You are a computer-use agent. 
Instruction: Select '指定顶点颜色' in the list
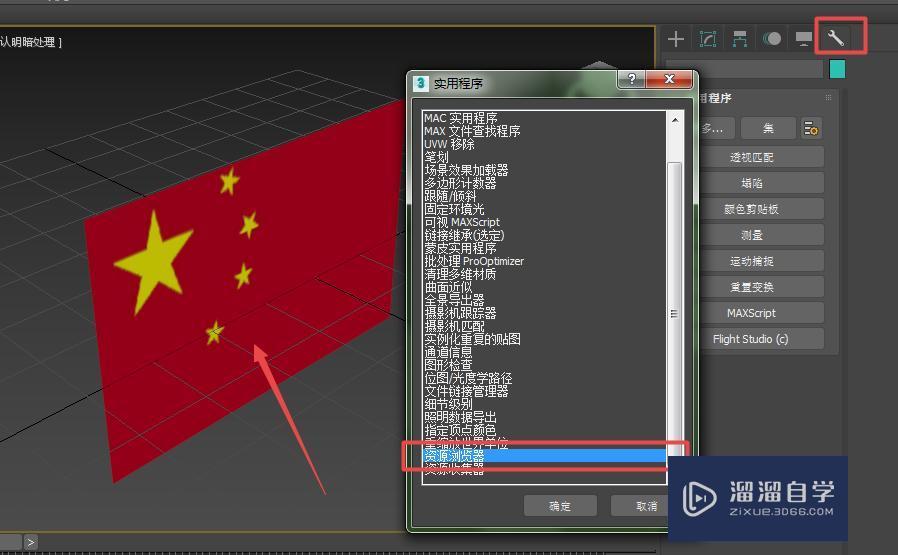point(460,430)
